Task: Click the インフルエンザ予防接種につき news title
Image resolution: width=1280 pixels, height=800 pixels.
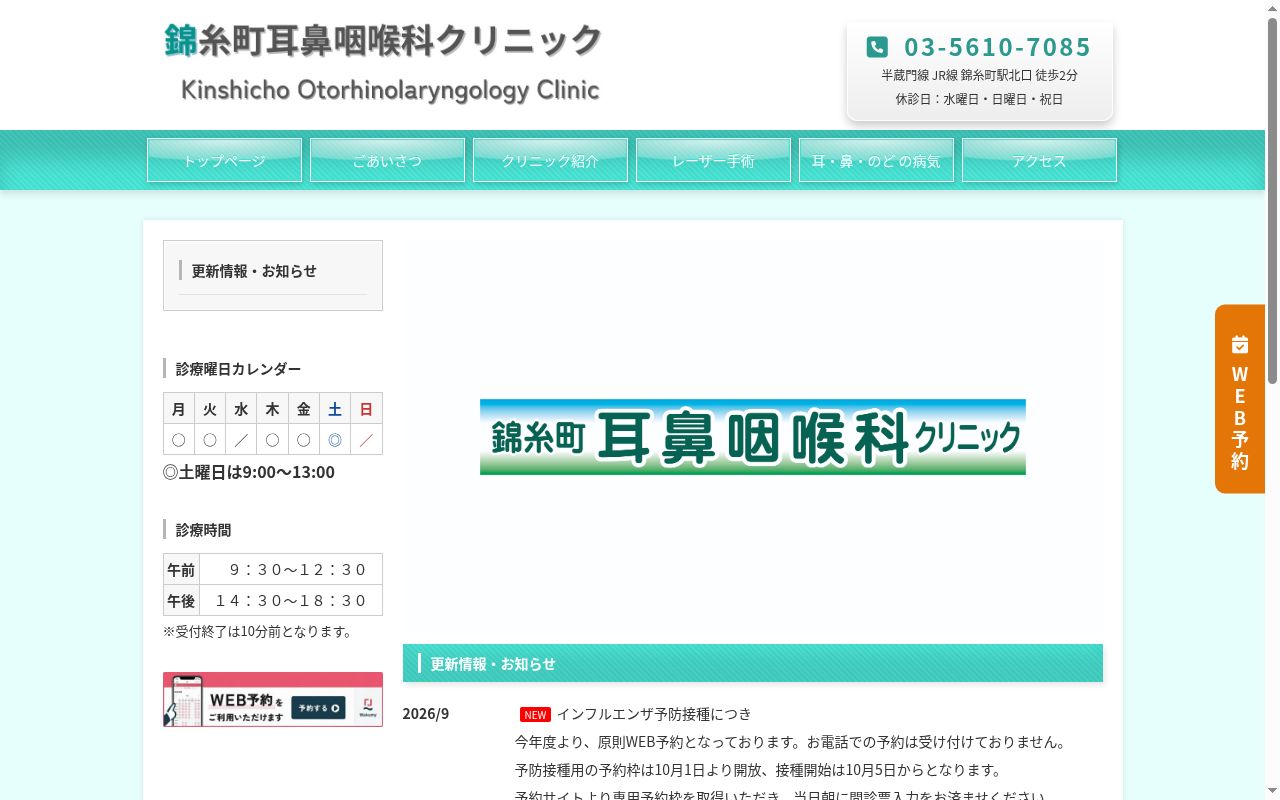Action: coord(654,713)
